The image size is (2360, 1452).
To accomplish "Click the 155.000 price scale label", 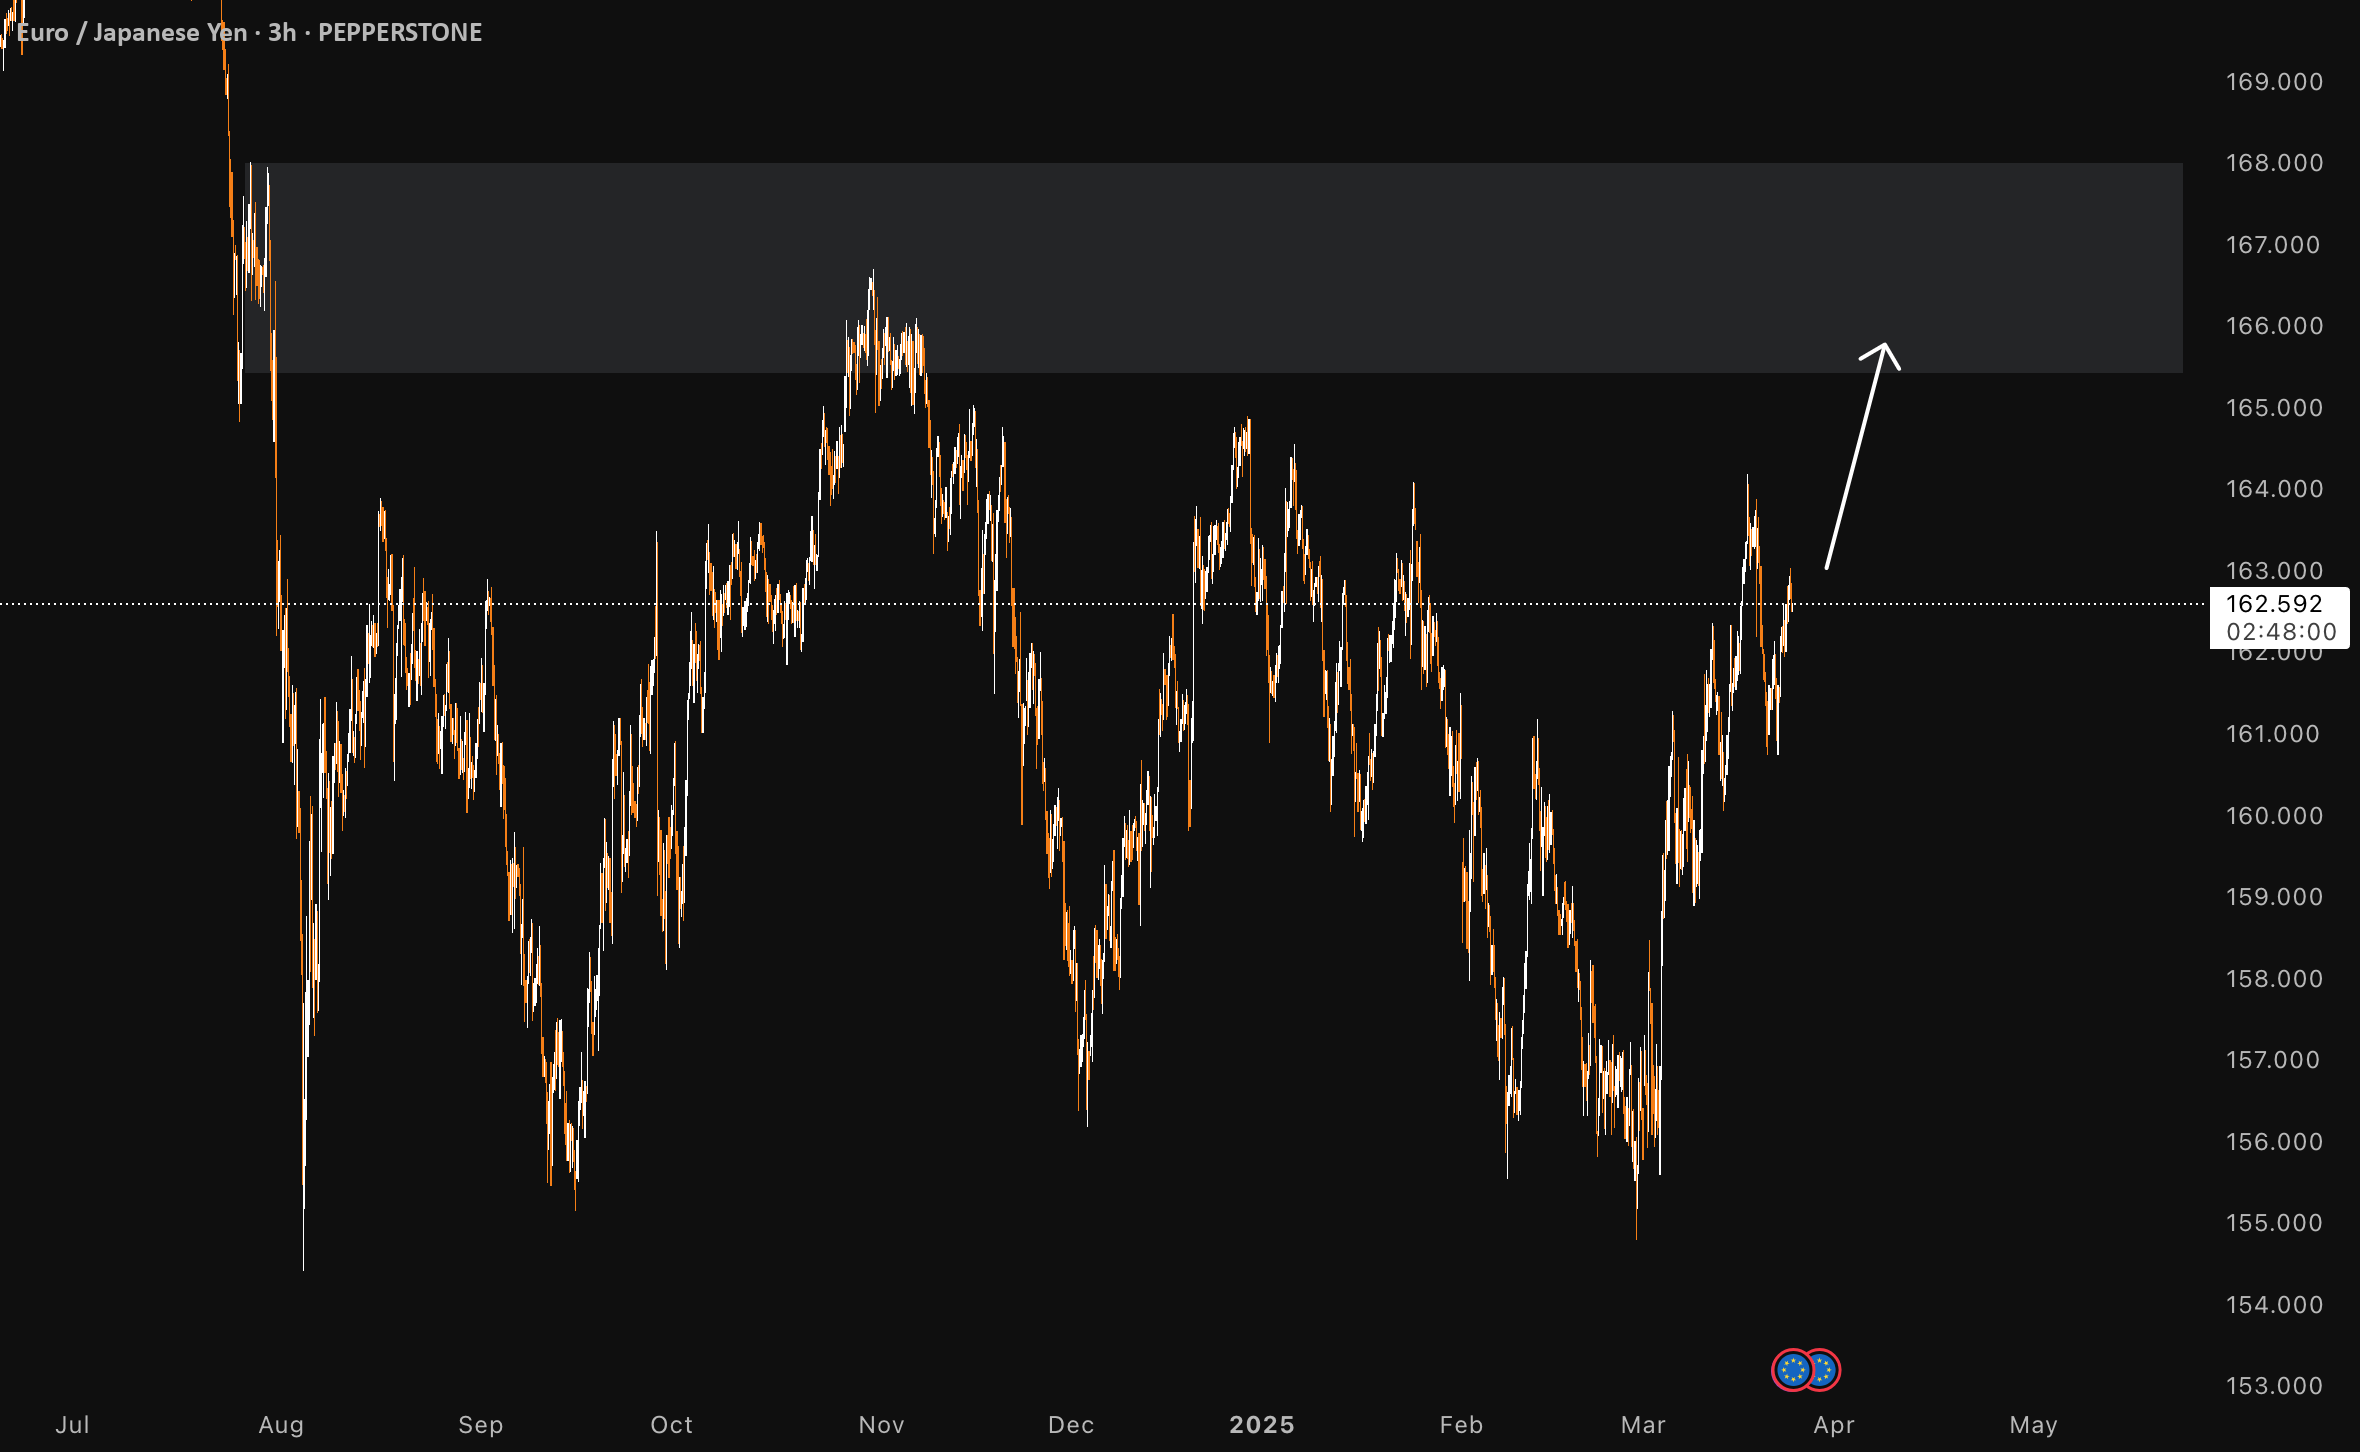I will point(2274,1223).
